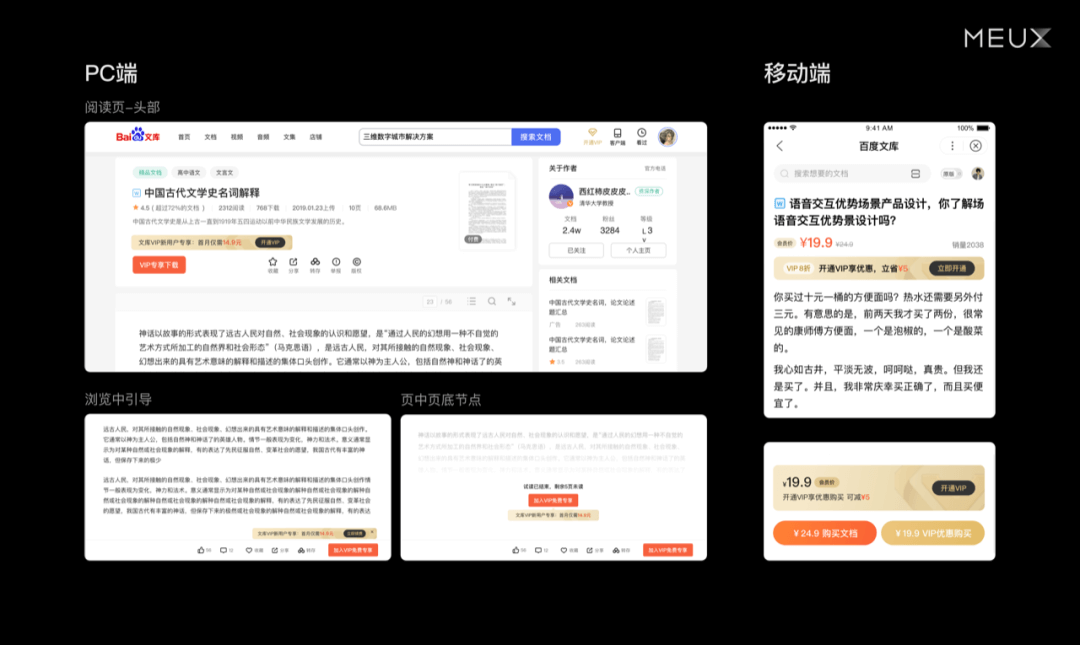Image resolution: width=1080 pixels, height=645 pixels.
Task: Open the 首页 nav item
Action: [184, 137]
